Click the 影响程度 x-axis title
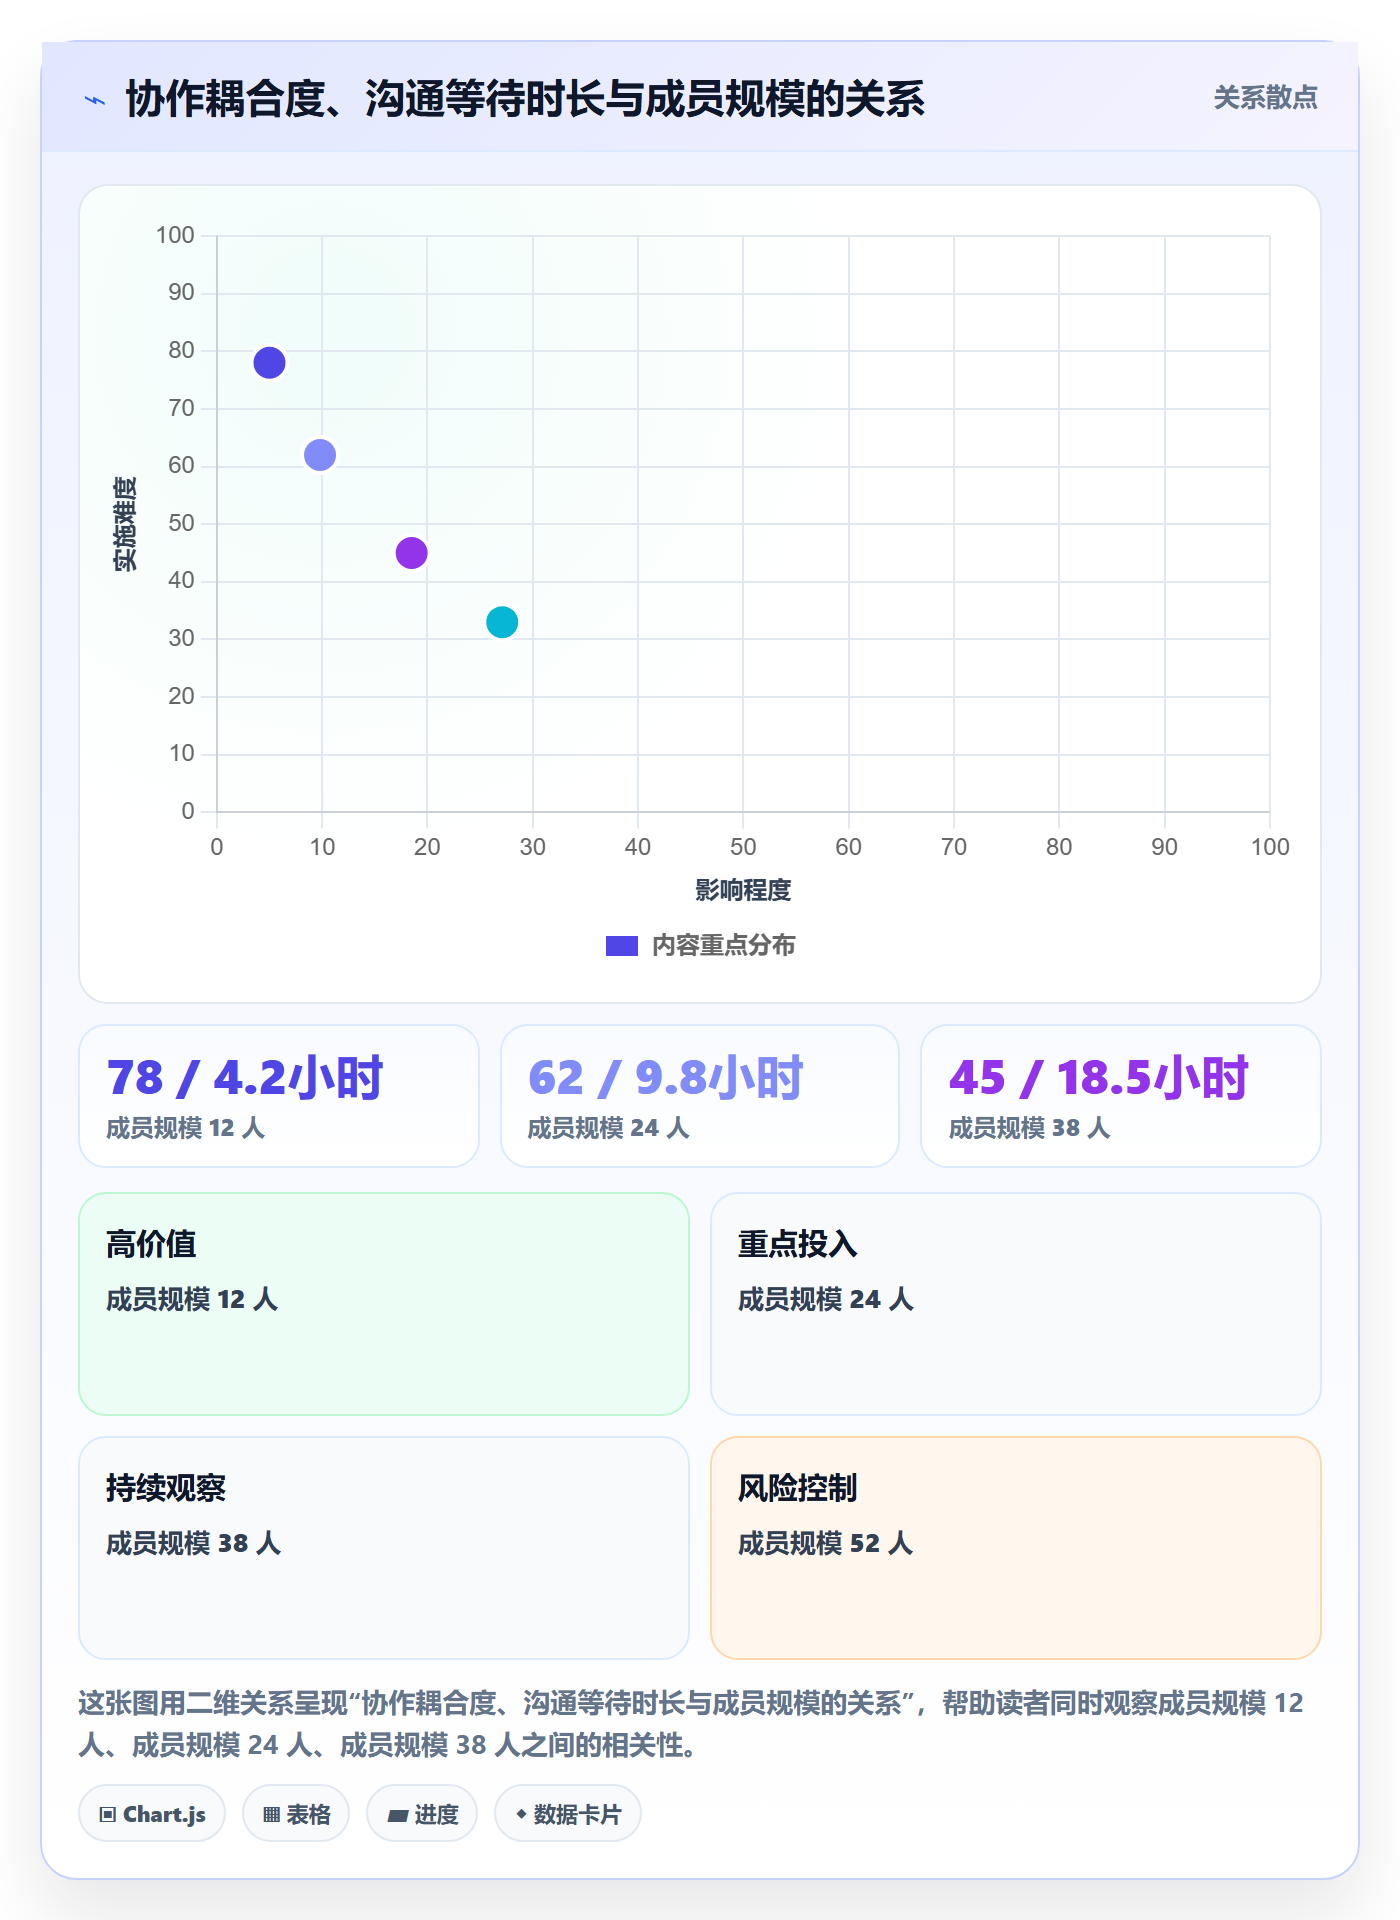1400x1920 pixels. (x=743, y=890)
